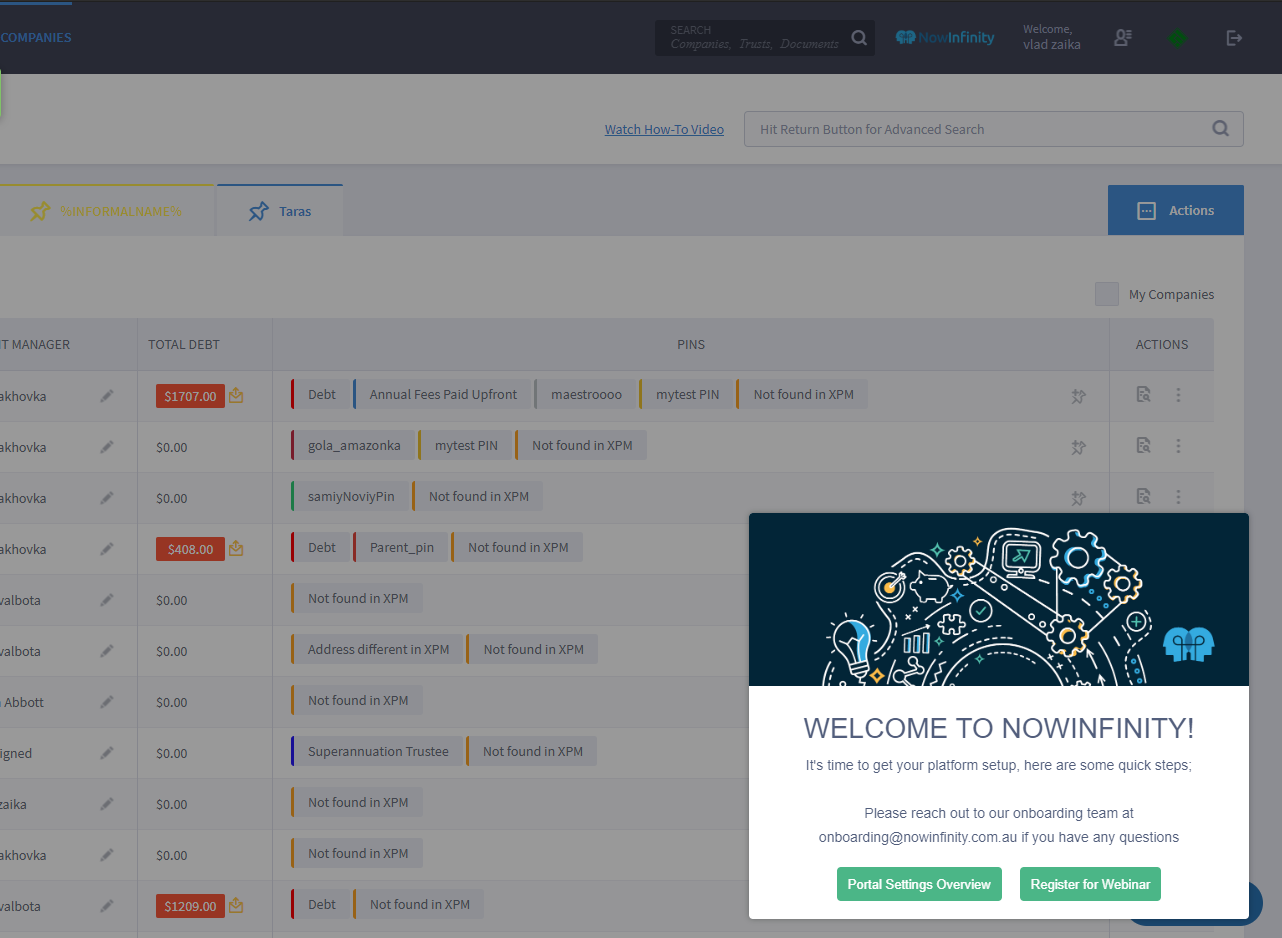The height and width of the screenshot is (938, 1282).
Task: Click the maestroooo pin tag
Action: coord(586,394)
